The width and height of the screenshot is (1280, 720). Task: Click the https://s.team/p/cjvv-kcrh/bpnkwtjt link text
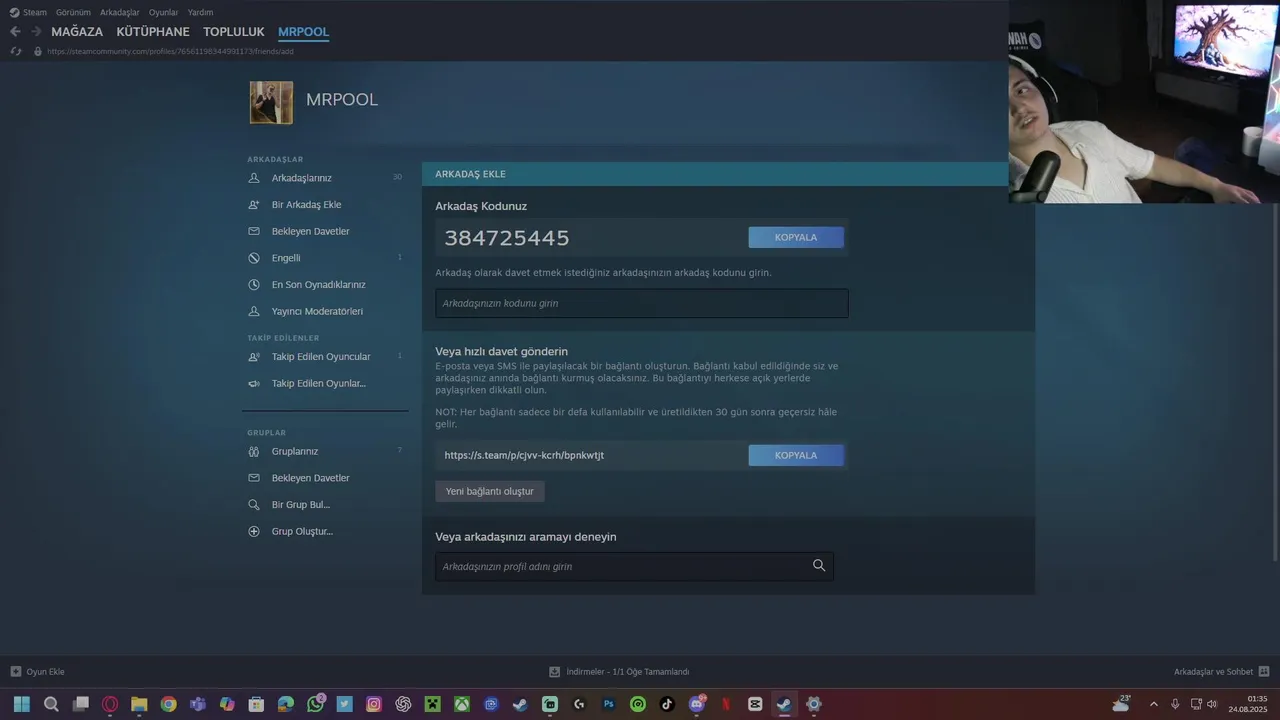524,455
